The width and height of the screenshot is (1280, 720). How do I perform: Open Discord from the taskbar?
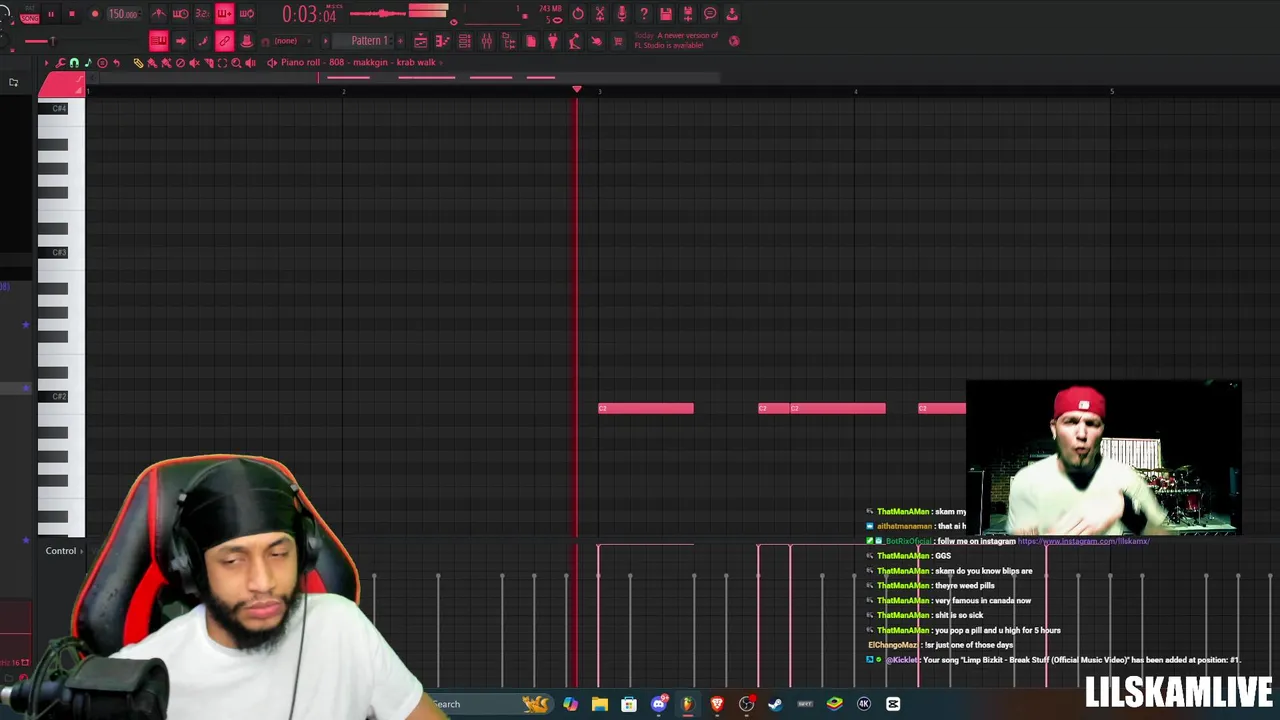659,704
